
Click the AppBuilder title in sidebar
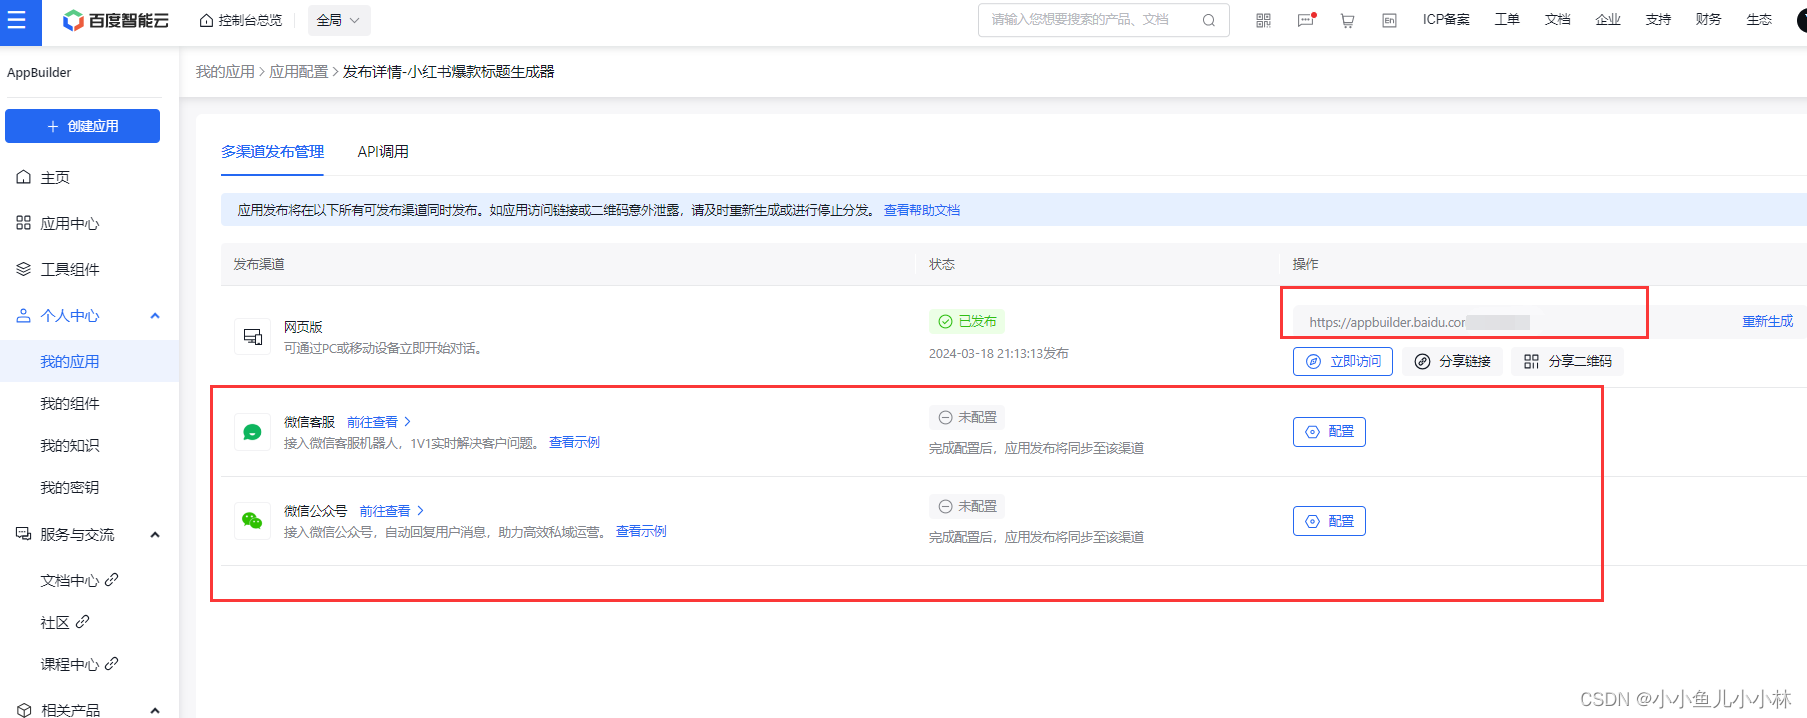point(39,73)
